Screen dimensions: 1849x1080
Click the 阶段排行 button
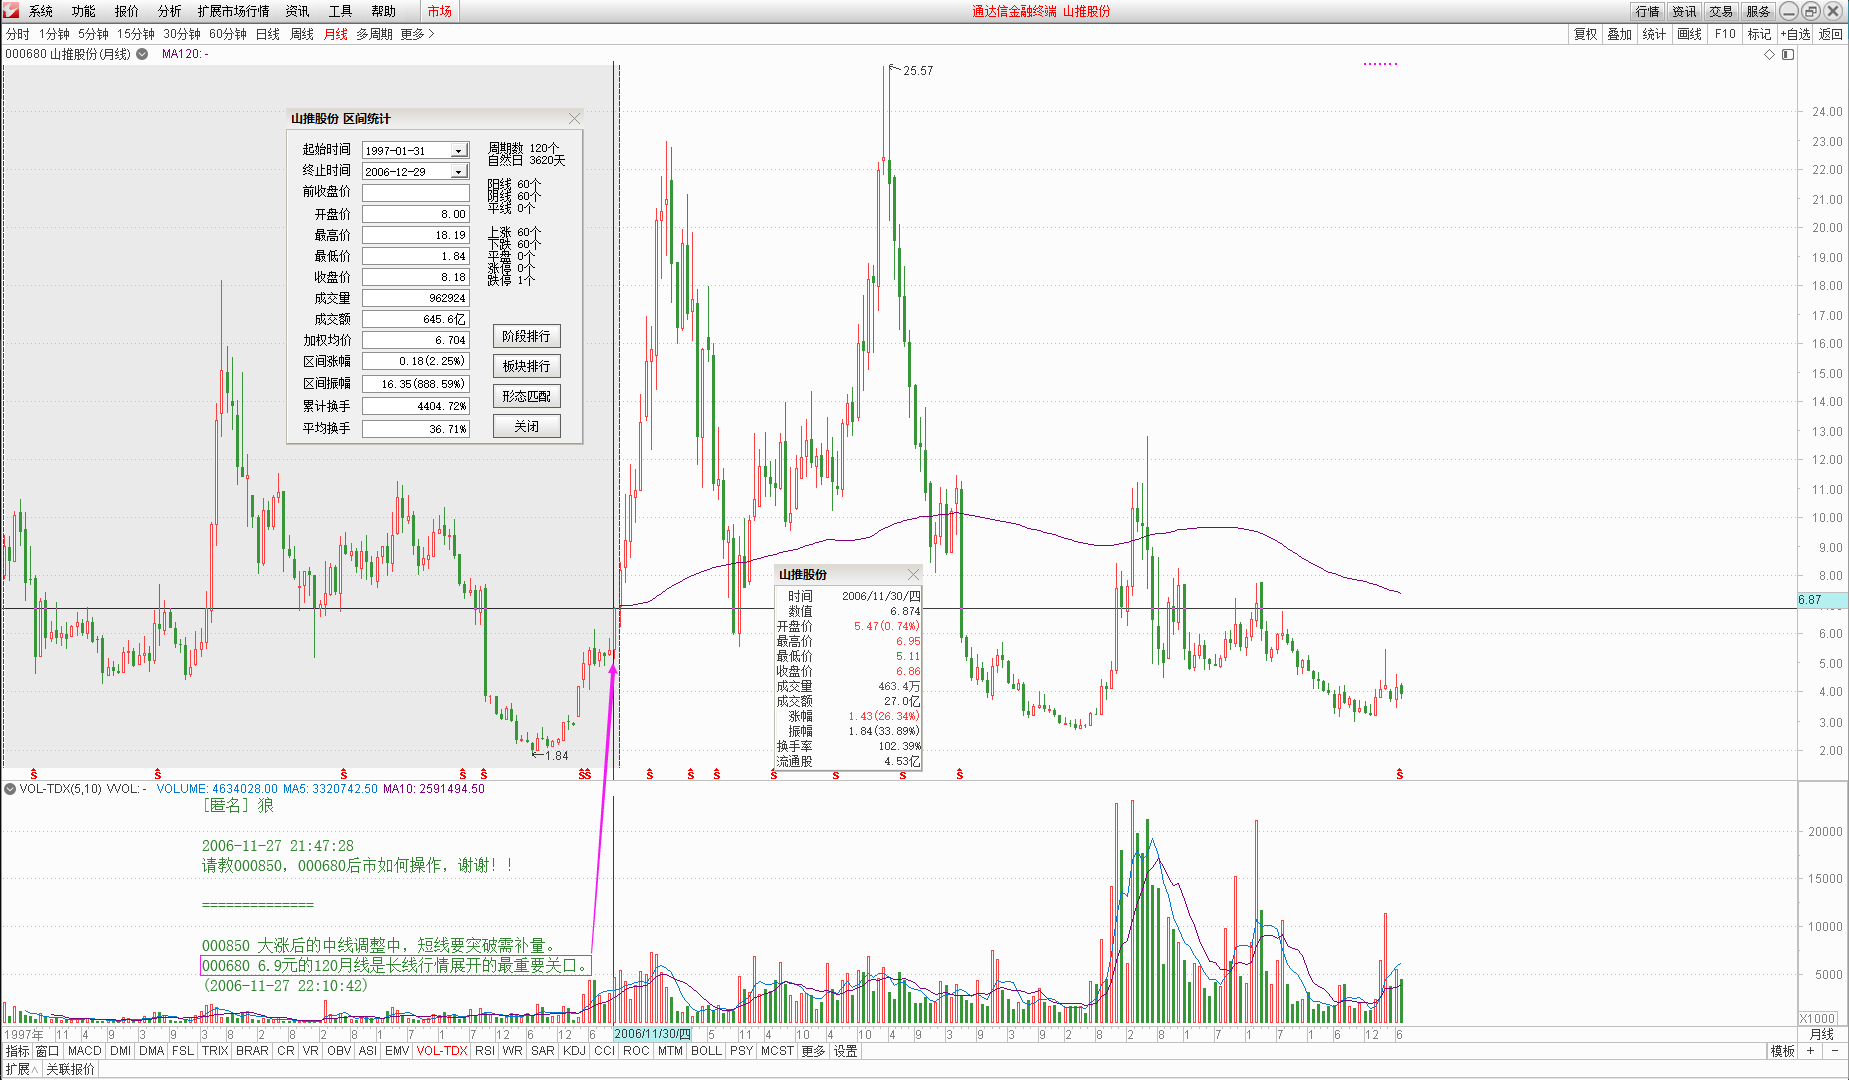[x=526, y=337]
